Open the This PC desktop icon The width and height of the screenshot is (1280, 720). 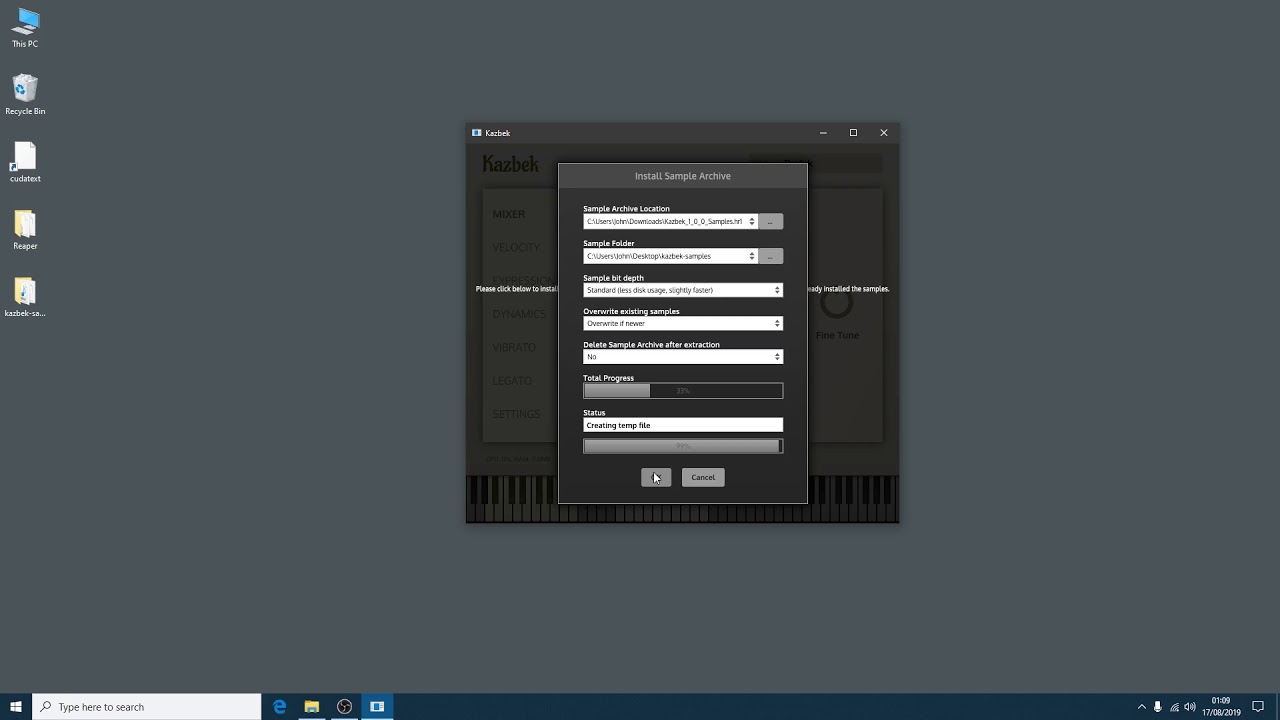tap(25, 27)
